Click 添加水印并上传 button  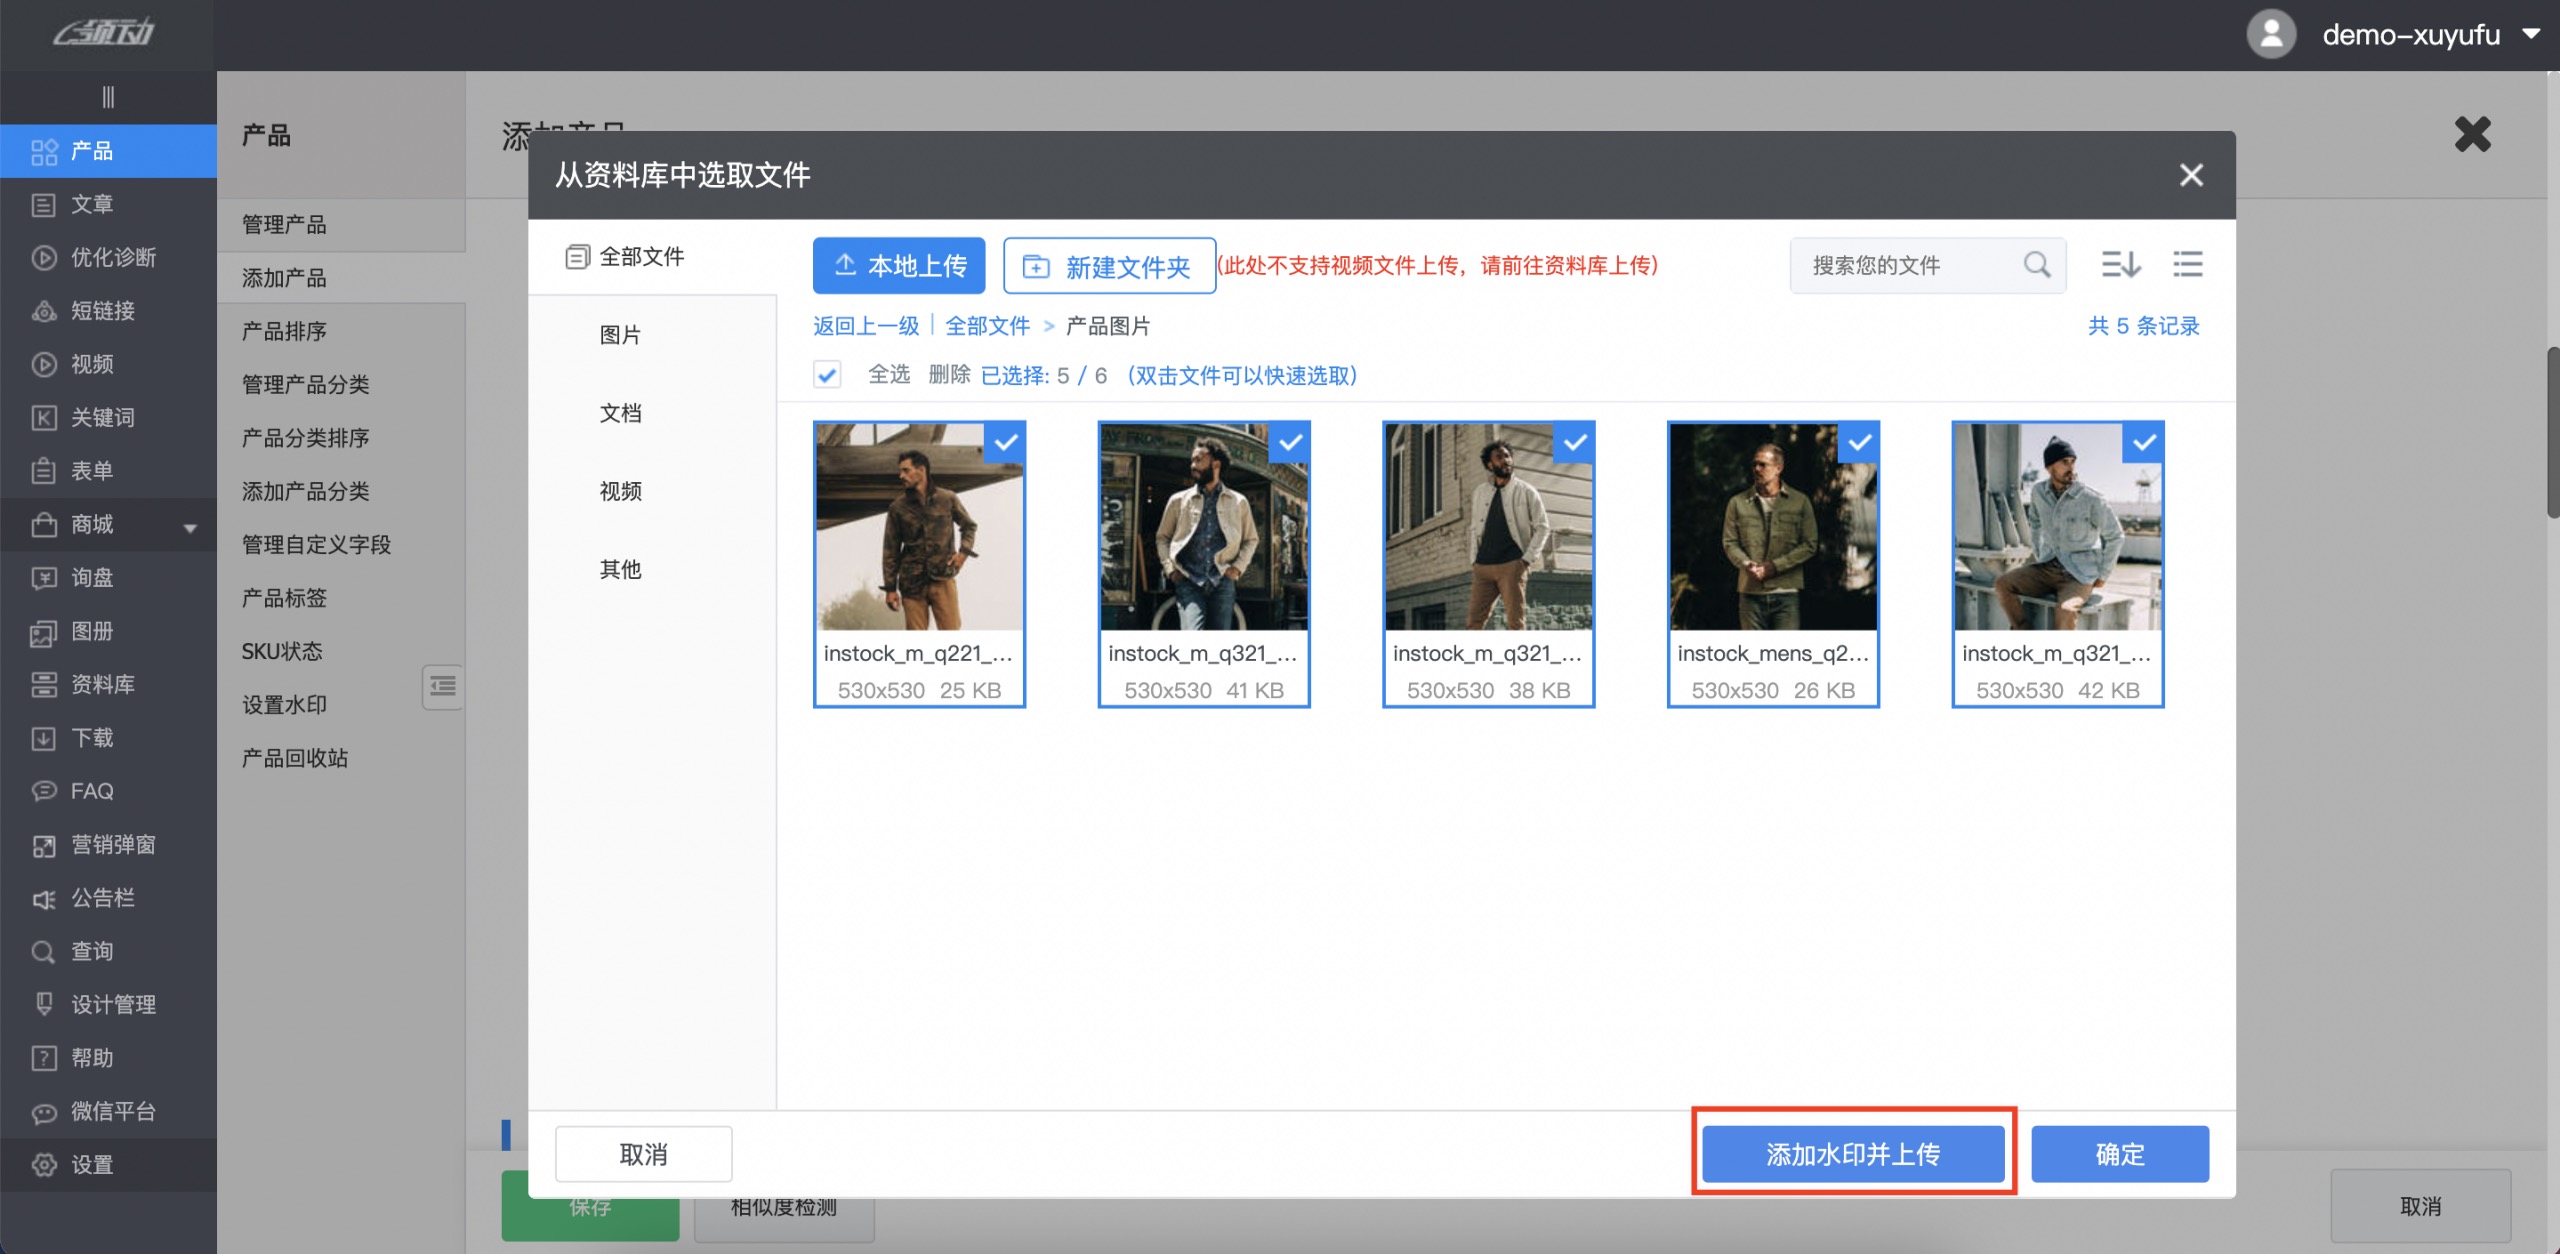tap(1852, 1154)
